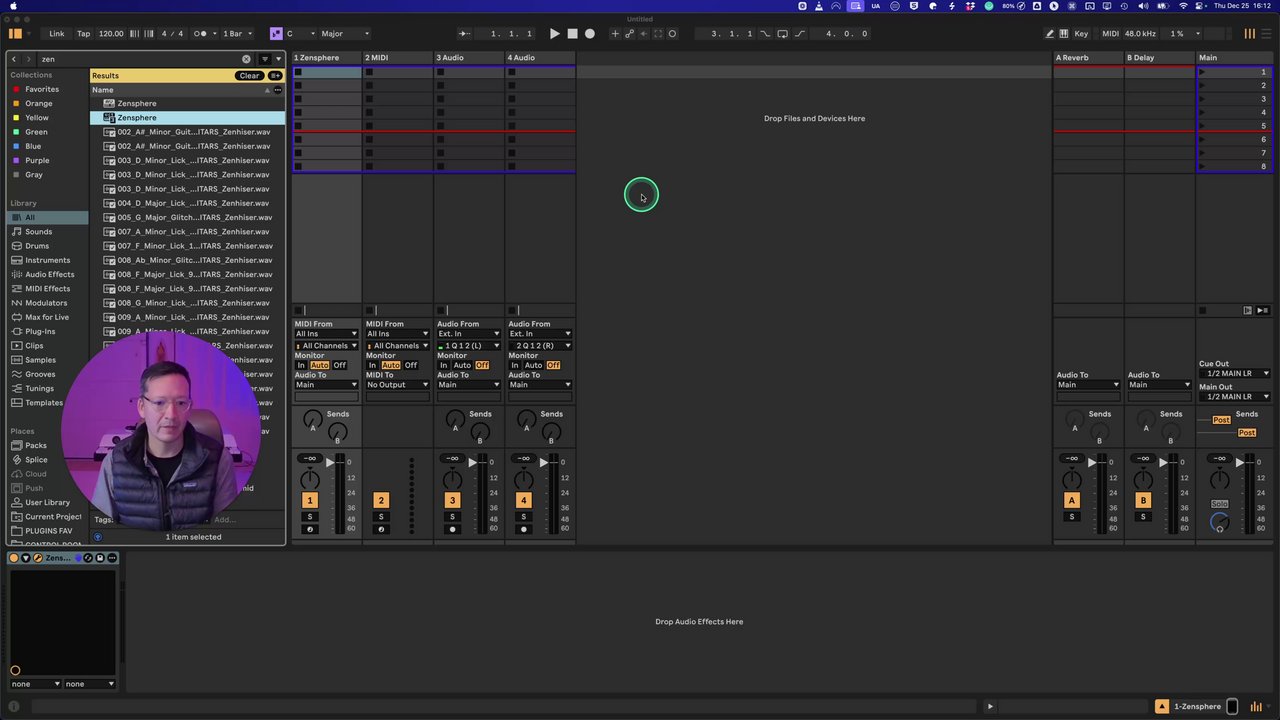This screenshot has width=1280, height=720.
Task: Open Audio Effects library category
Action: tap(49, 274)
